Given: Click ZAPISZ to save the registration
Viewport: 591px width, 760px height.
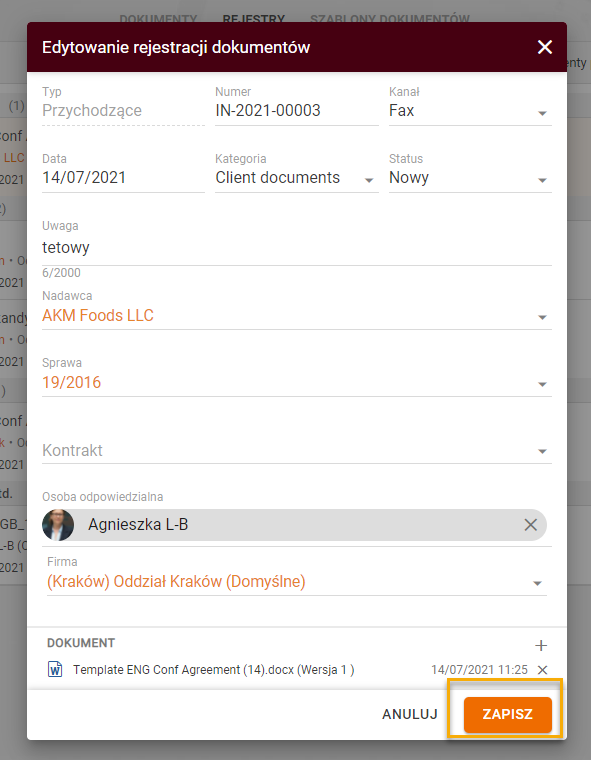Looking at the screenshot, I should coord(508,714).
